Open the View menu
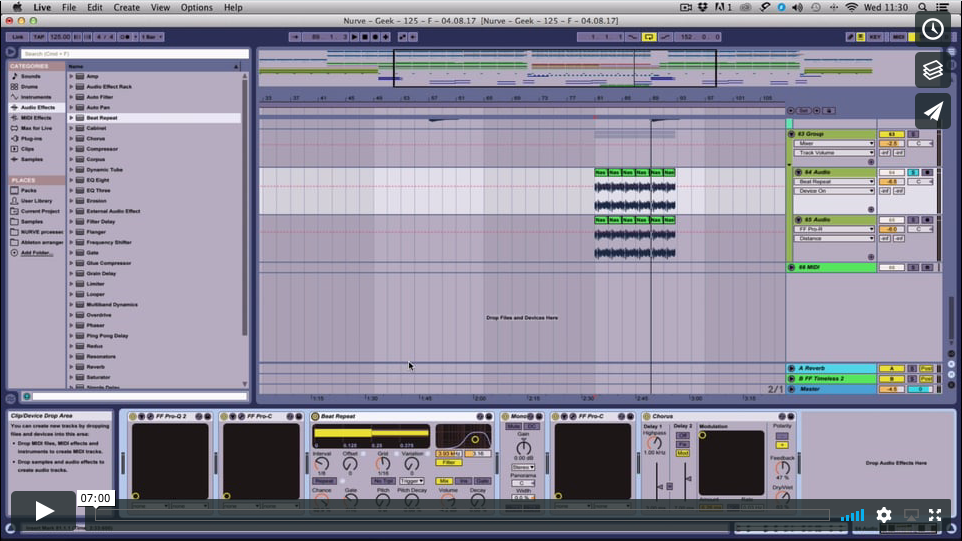962x541 pixels. 160,7
